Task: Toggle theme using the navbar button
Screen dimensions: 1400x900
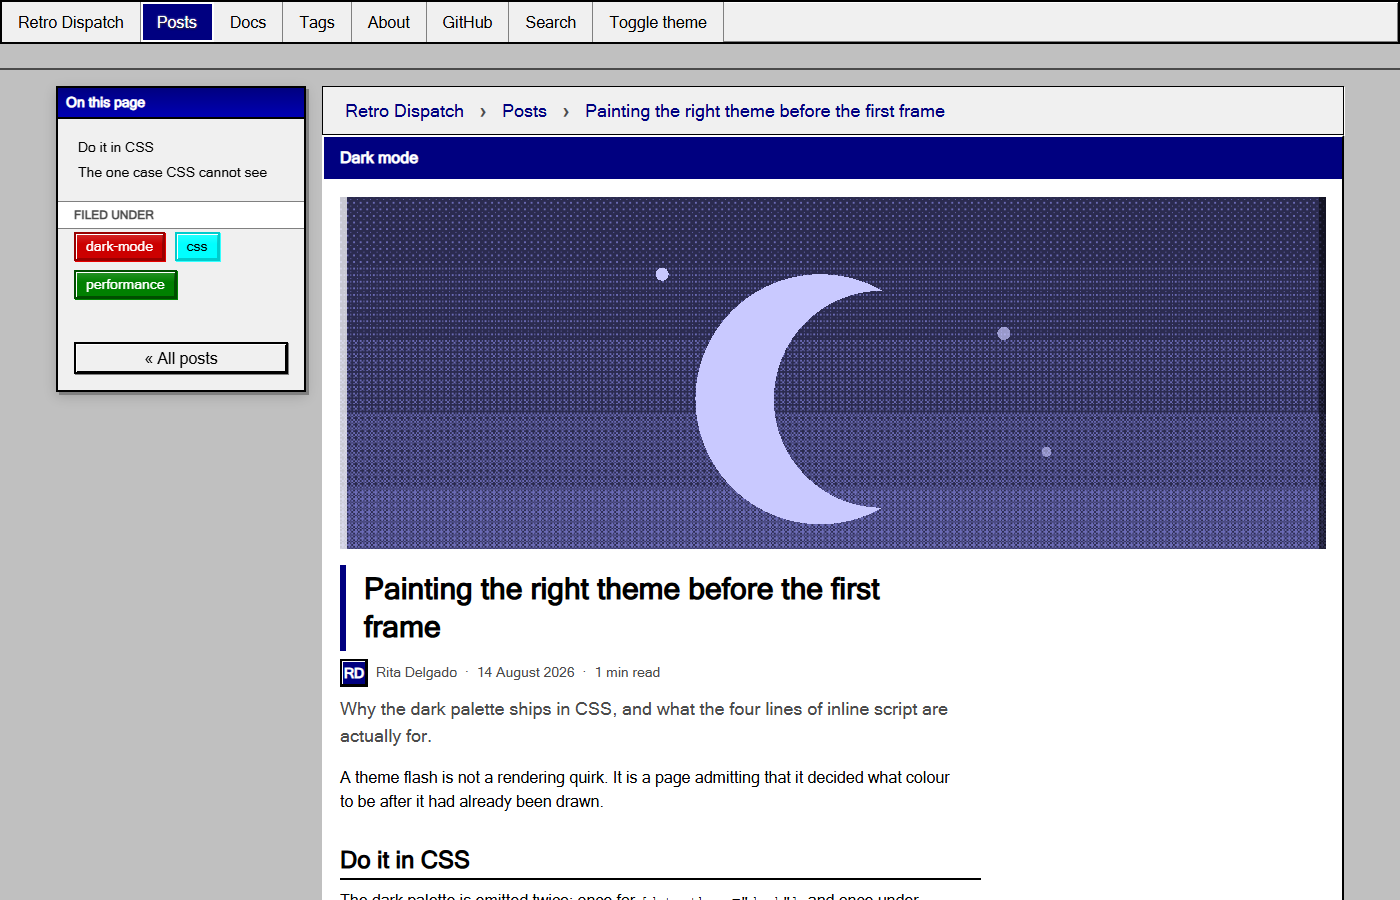Action: coord(658,22)
